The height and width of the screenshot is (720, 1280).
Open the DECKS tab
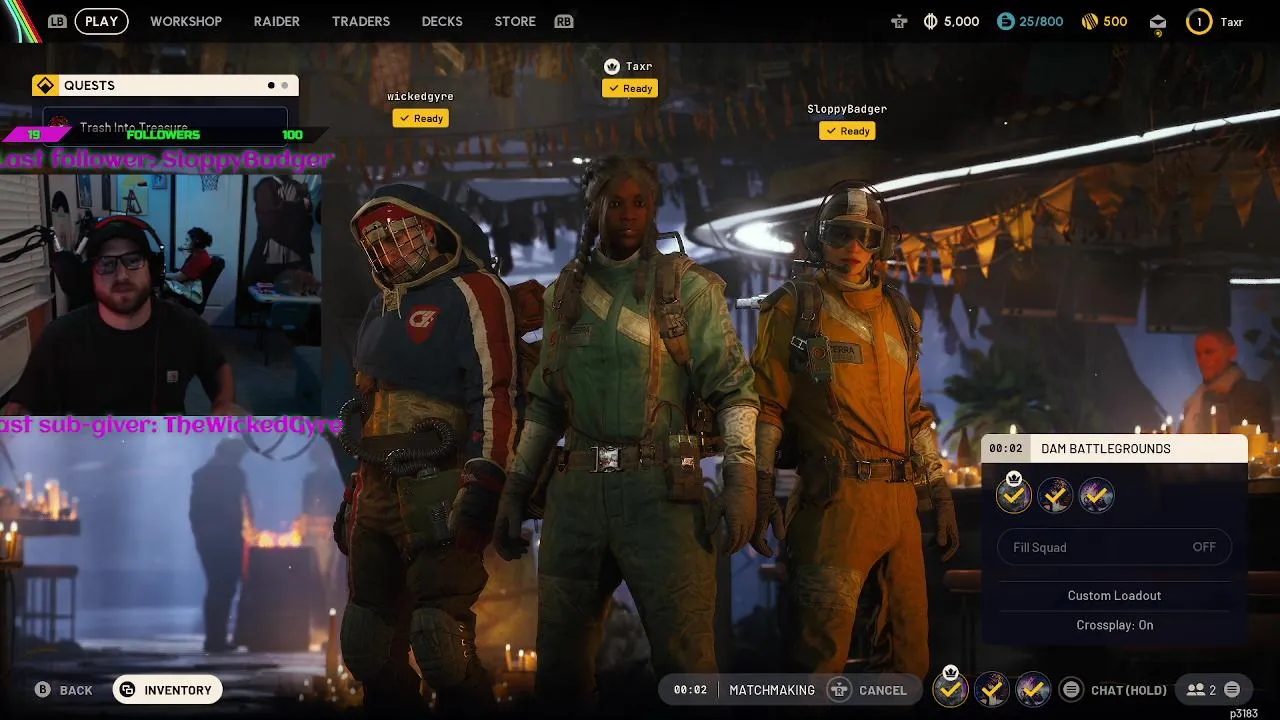442,21
